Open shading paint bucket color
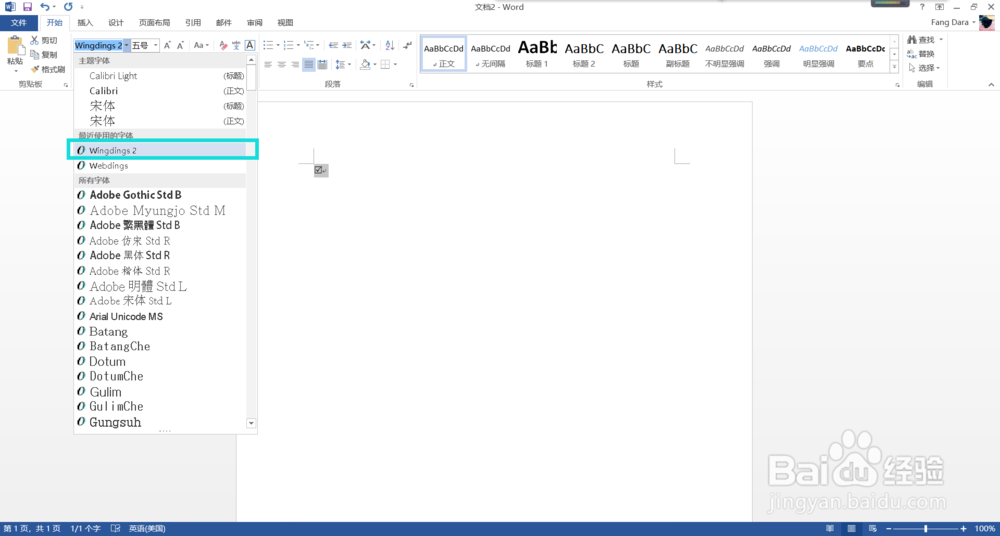 click(x=364, y=64)
